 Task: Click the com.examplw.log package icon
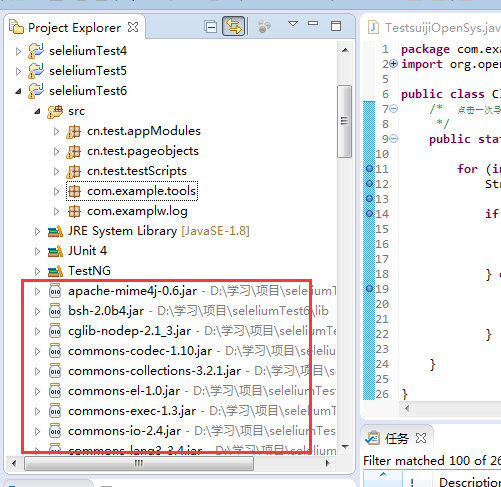(x=74, y=211)
